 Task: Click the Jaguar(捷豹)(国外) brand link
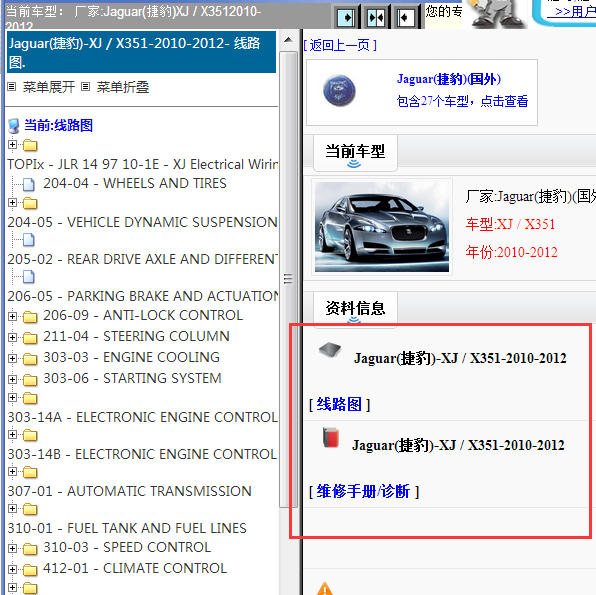tap(449, 79)
